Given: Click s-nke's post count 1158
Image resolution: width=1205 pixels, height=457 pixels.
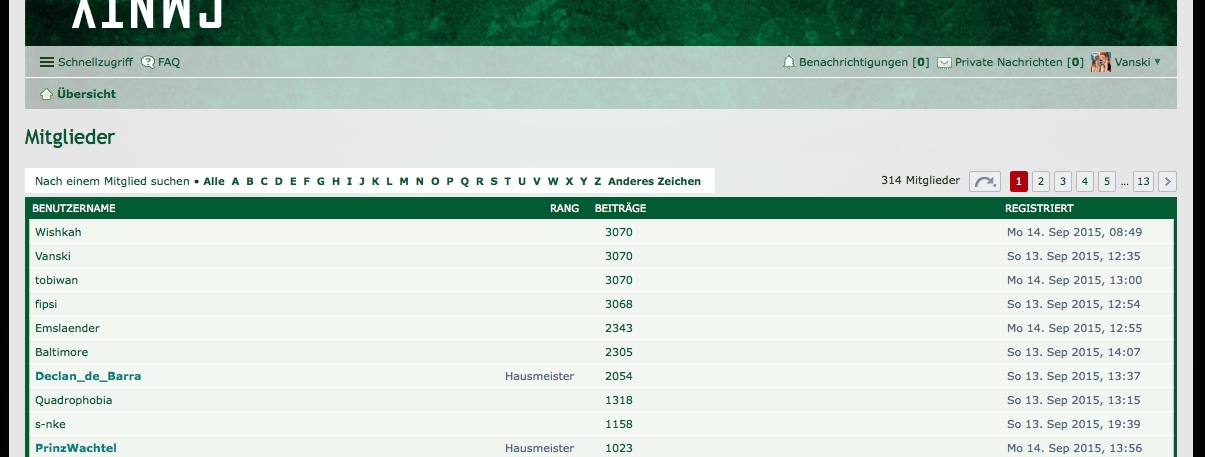Looking at the screenshot, I should point(619,424).
